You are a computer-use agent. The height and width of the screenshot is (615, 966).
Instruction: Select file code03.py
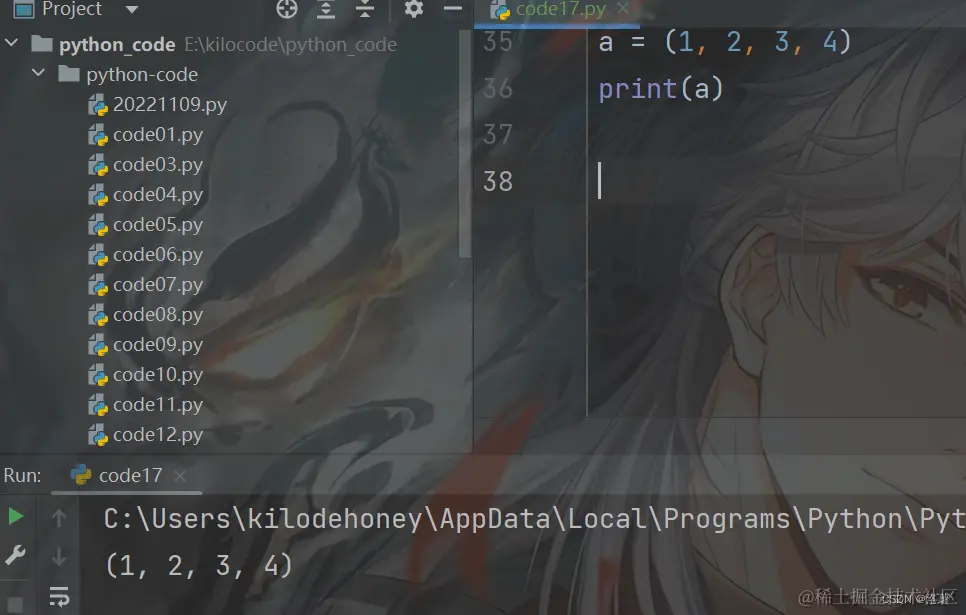click(x=158, y=165)
